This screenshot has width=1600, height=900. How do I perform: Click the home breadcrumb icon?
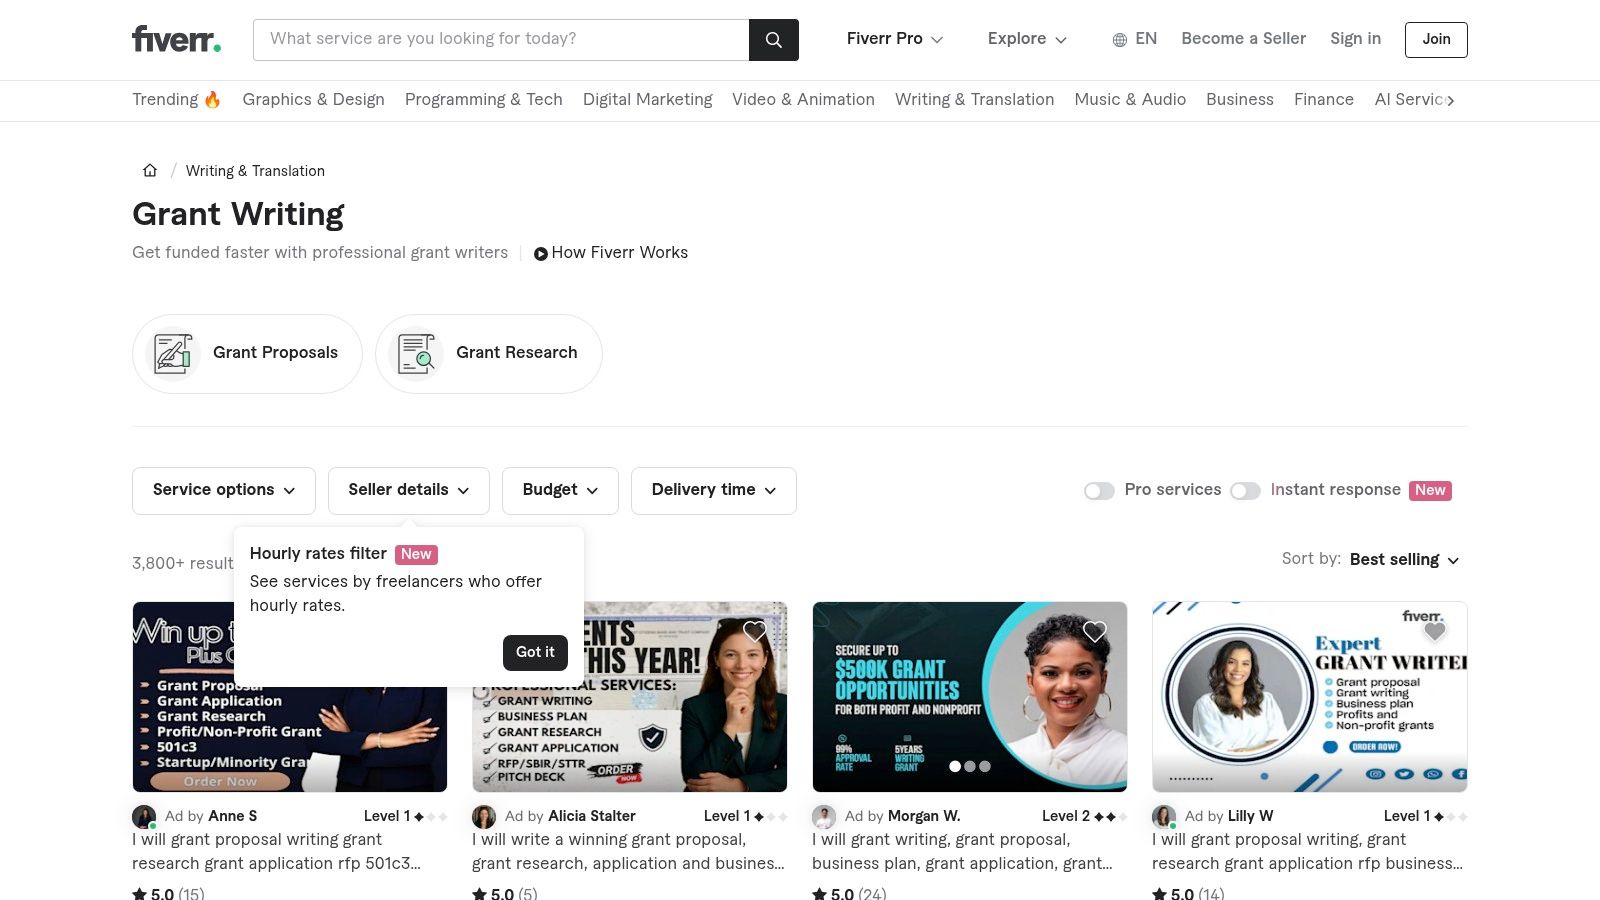(150, 170)
